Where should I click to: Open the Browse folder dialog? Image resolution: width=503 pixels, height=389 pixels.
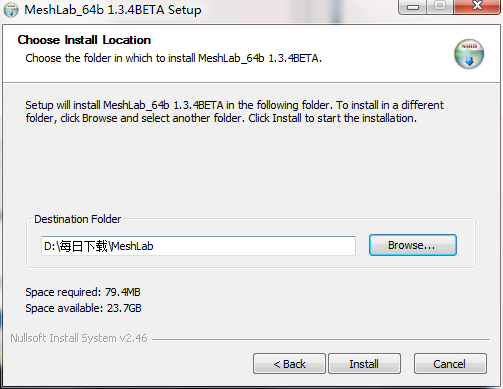(413, 245)
